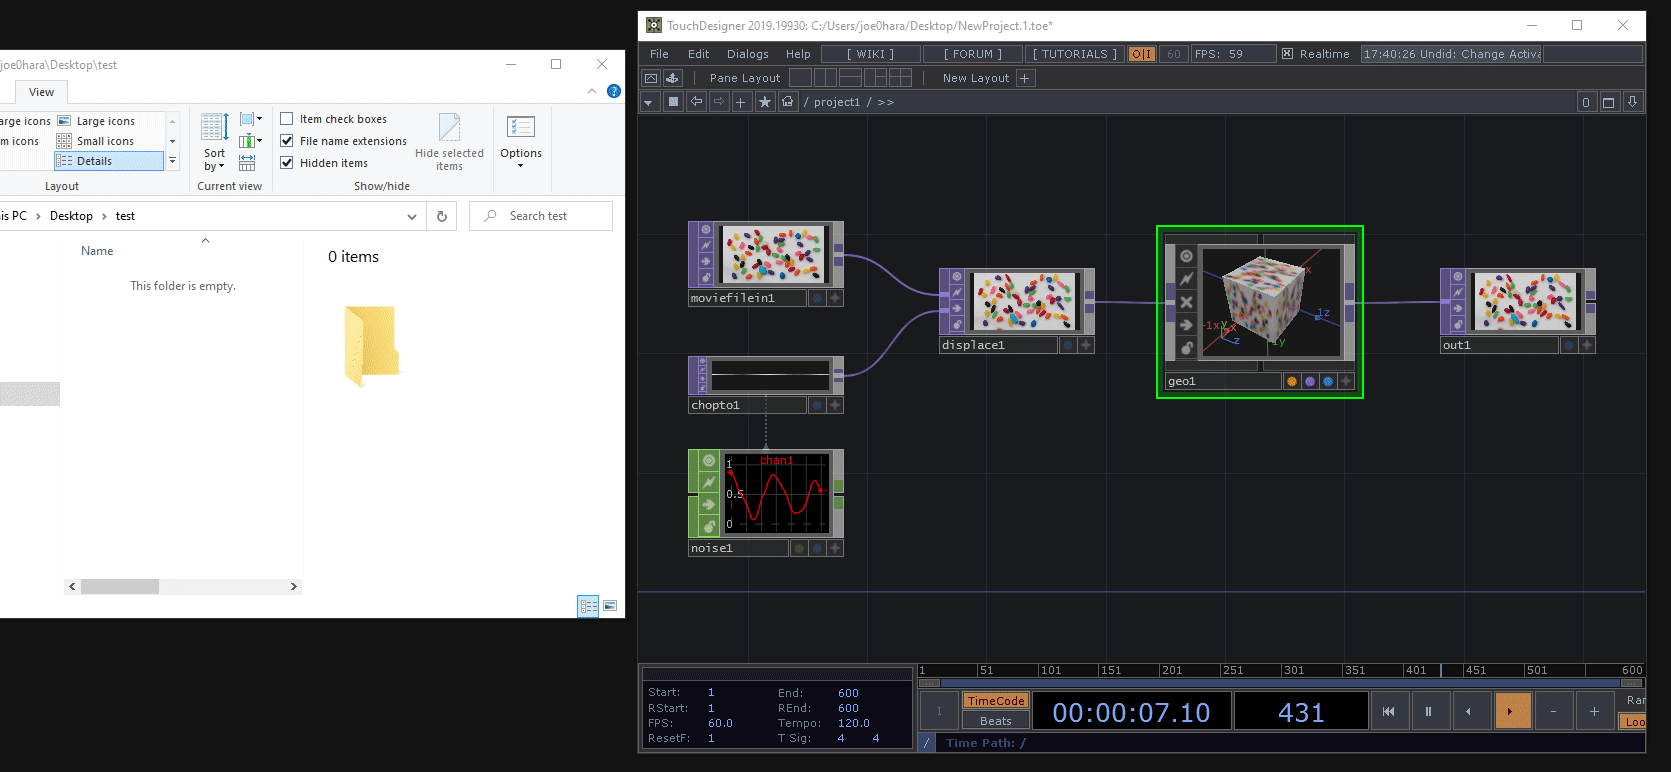Uncheck File name extensions
This screenshot has height=772, width=1671.
click(287, 141)
